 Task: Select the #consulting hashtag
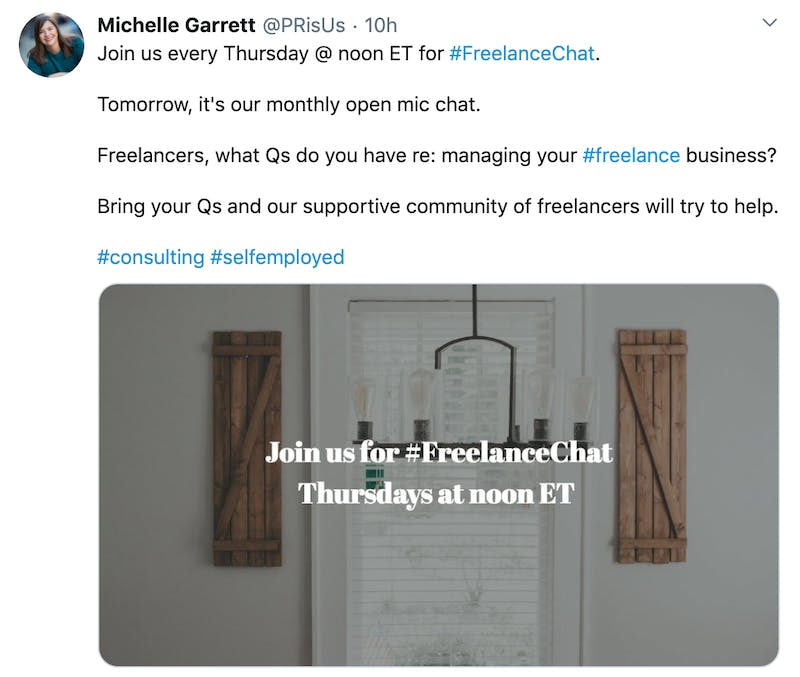coord(151,257)
